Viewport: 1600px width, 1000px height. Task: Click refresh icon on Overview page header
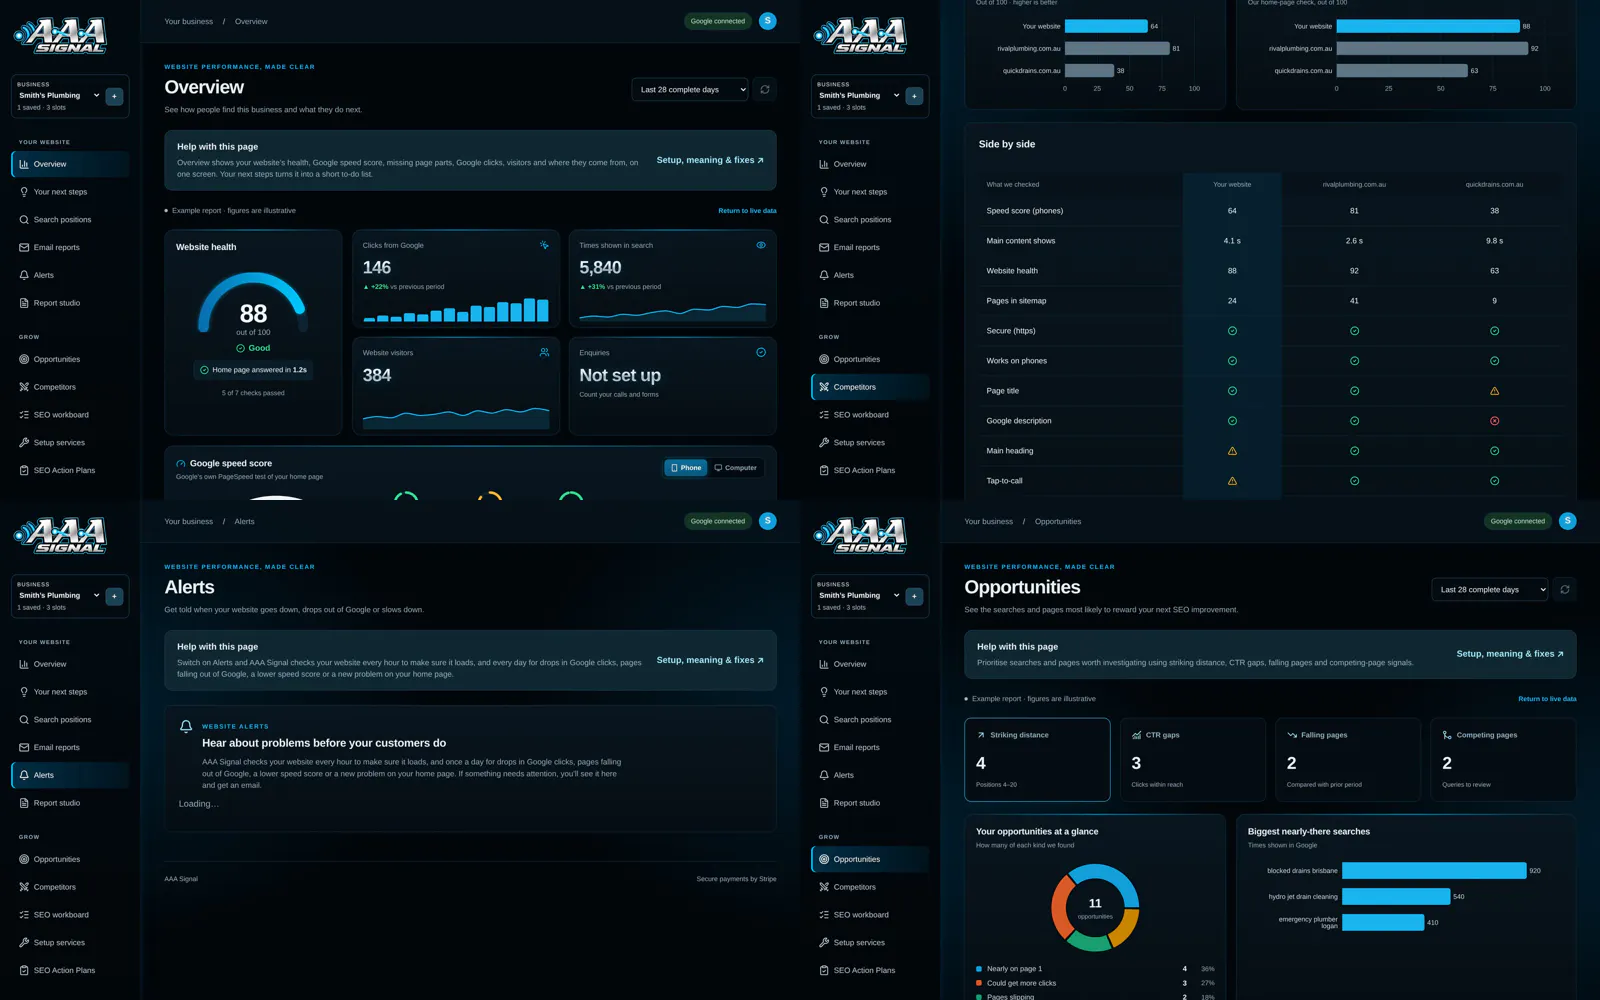[765, 89]
